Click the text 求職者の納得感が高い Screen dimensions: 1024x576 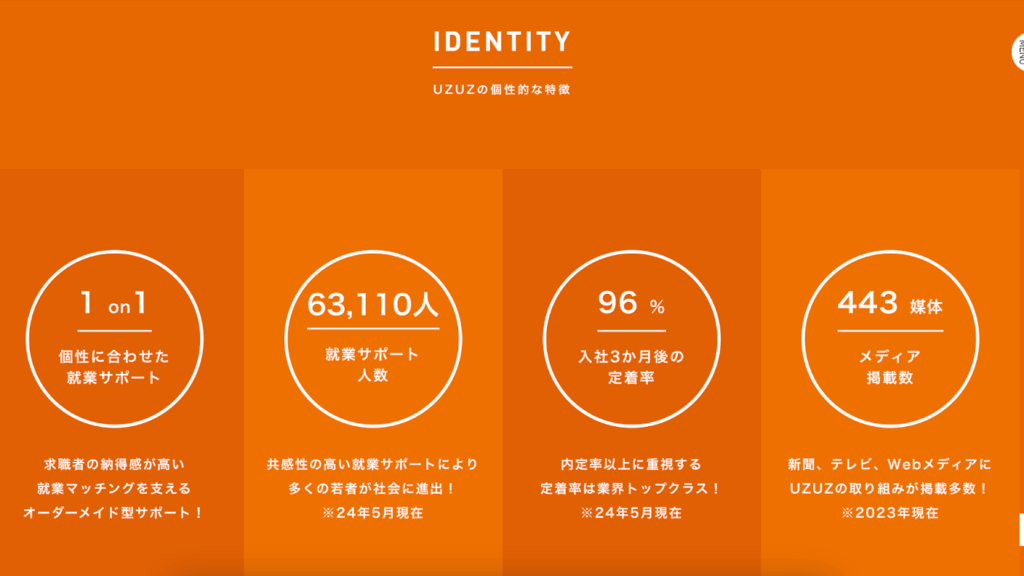pos(114,464)
